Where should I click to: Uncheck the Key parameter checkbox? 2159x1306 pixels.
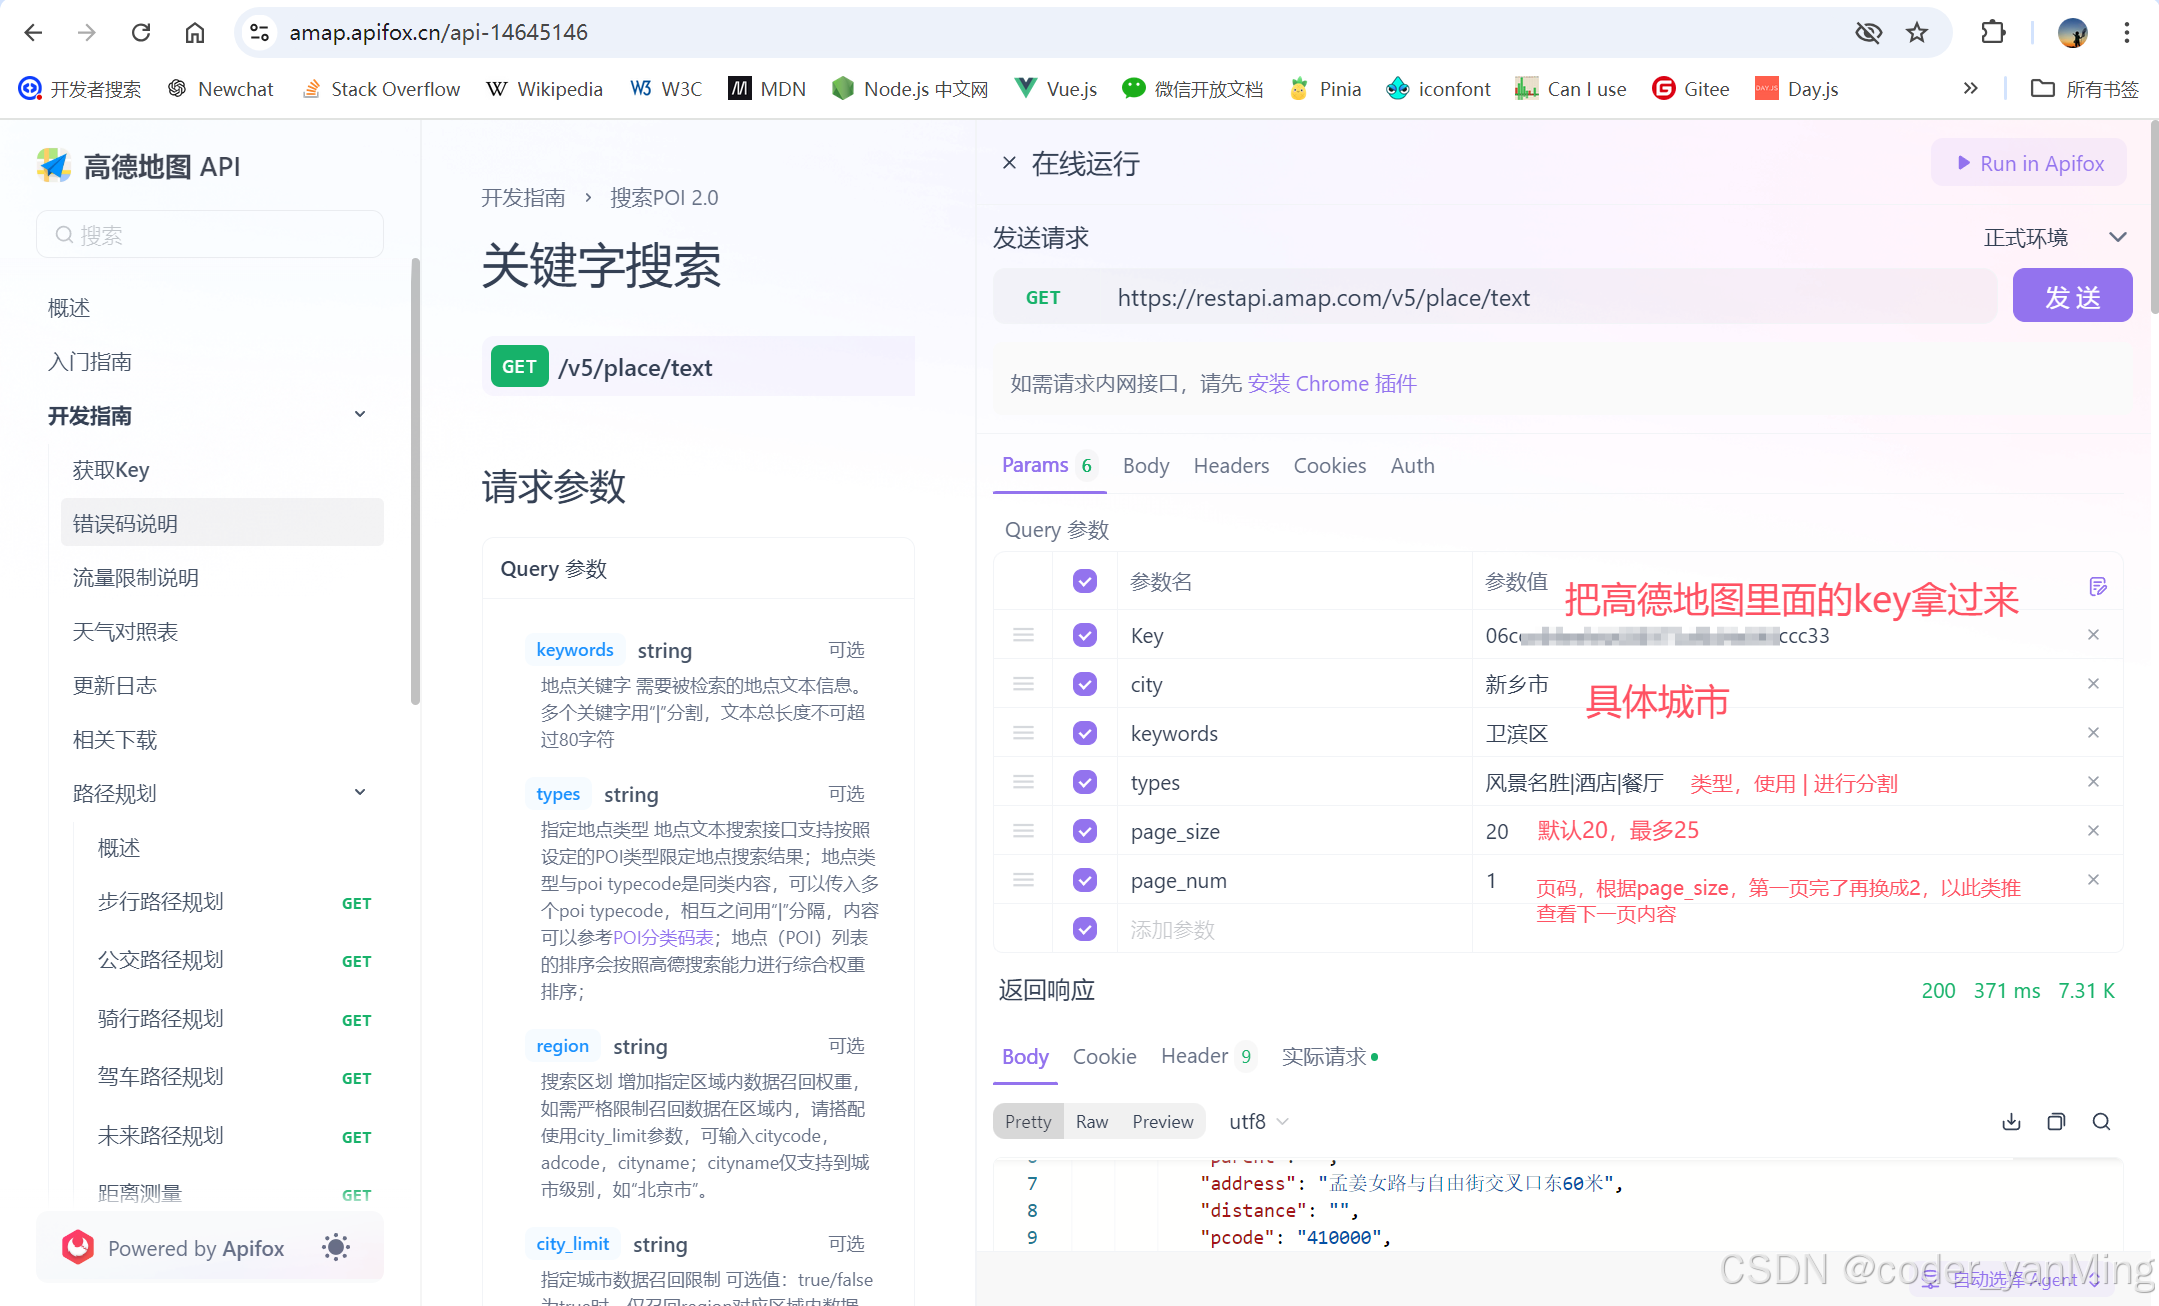(x=1085, y=635)
